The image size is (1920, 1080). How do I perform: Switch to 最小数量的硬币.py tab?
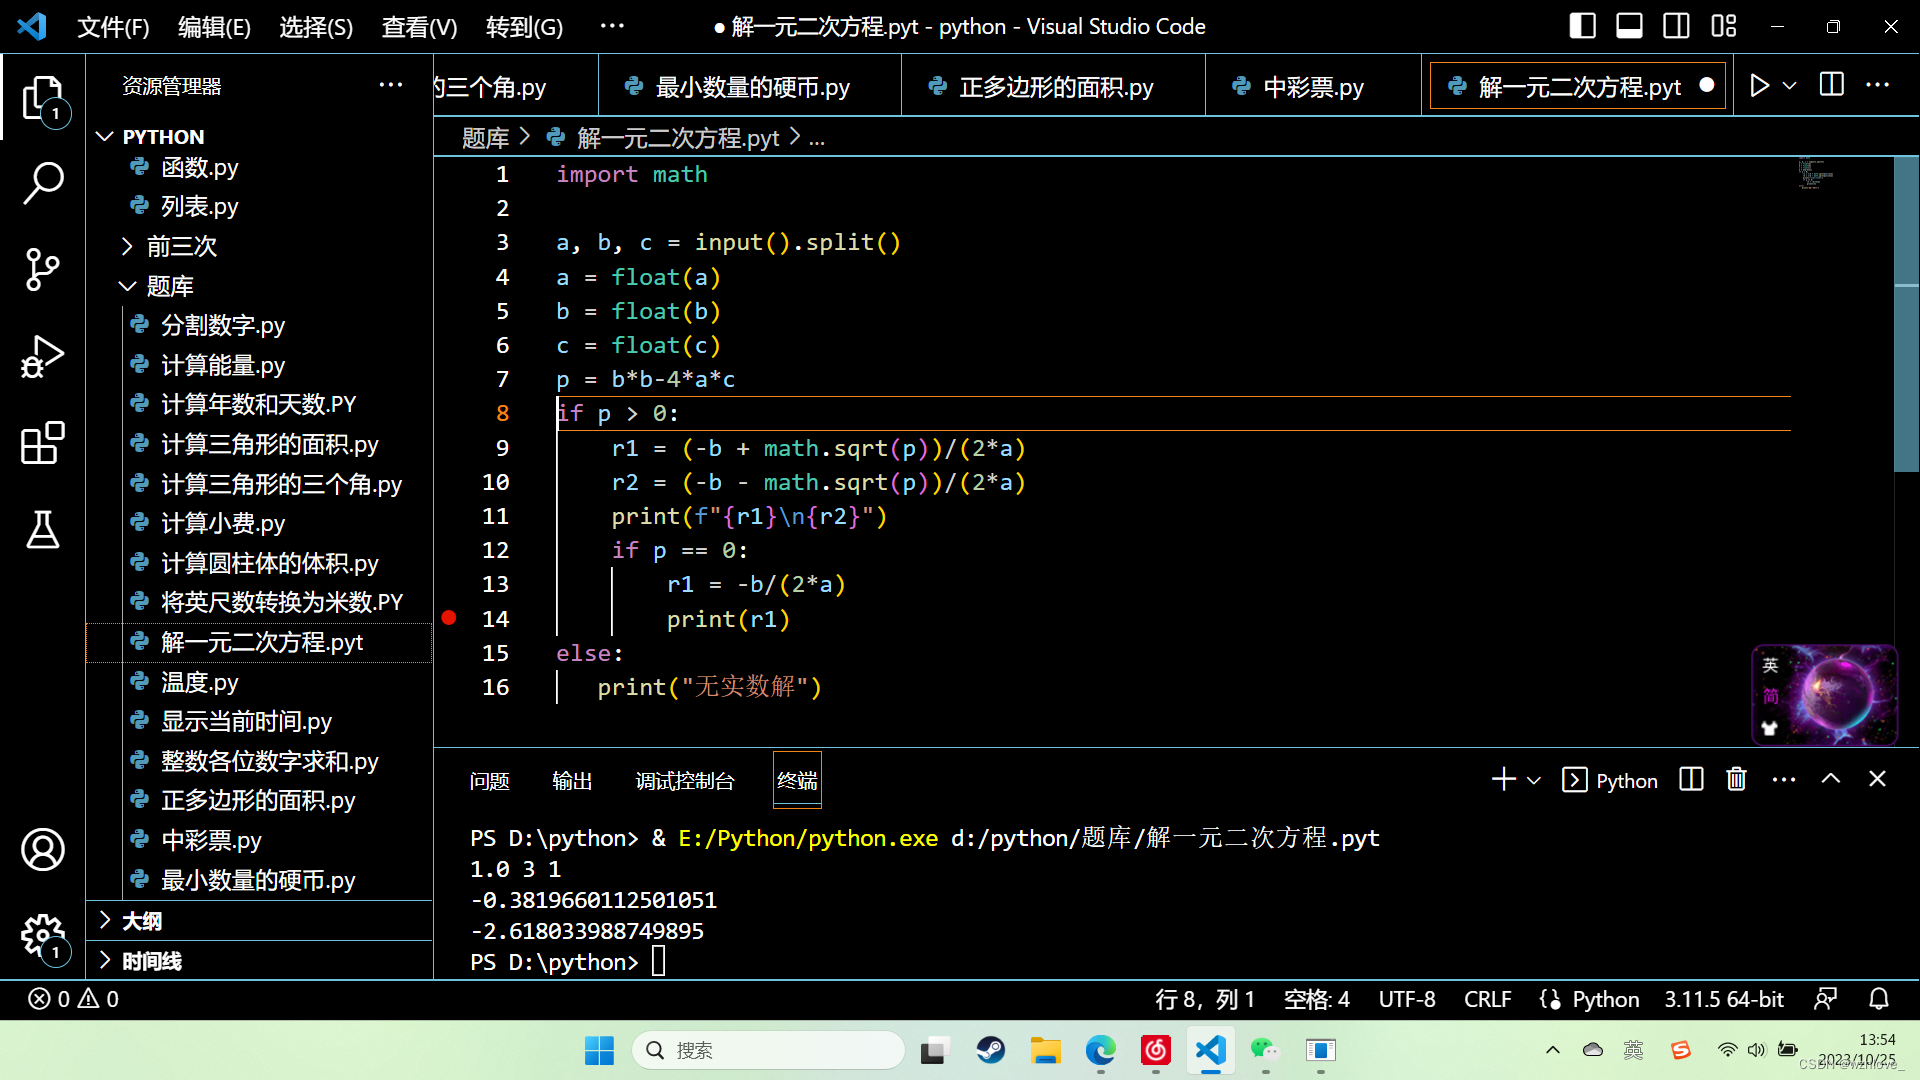pyautogui.click(x=750, y=87)
